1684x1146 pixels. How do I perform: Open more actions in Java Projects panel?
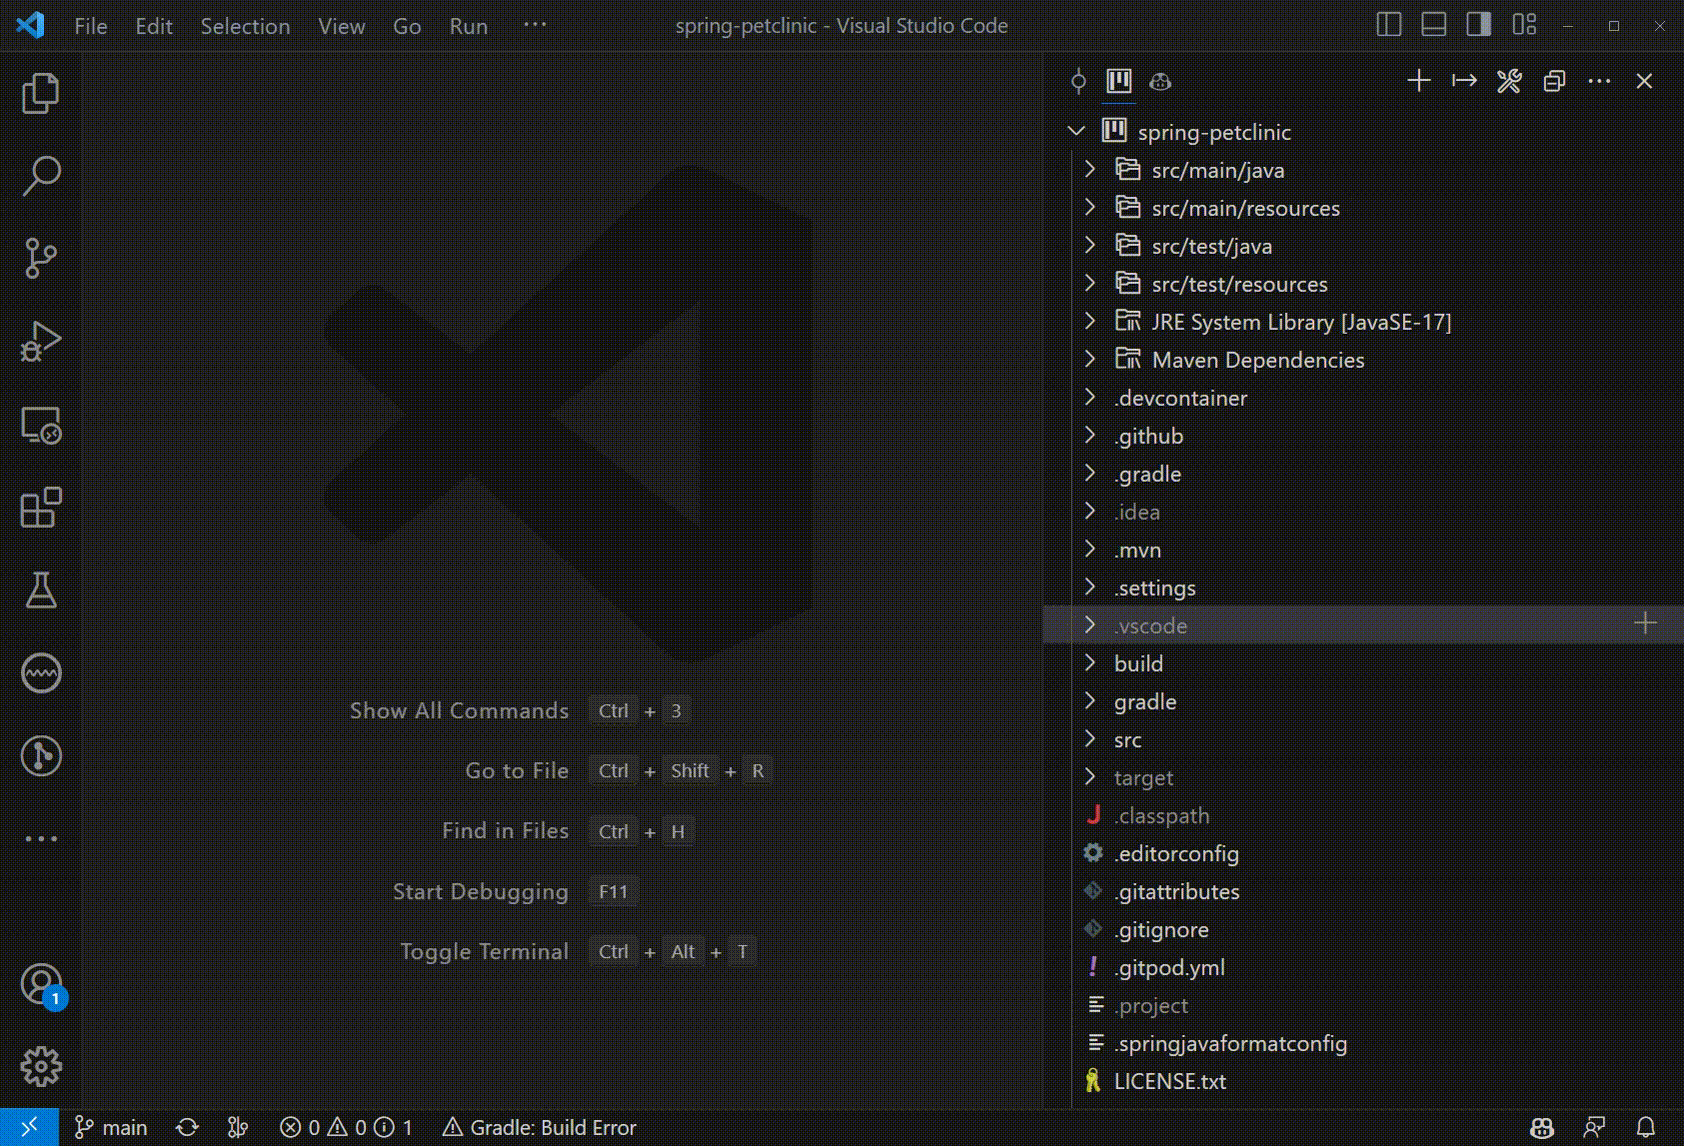(1599, 81)
